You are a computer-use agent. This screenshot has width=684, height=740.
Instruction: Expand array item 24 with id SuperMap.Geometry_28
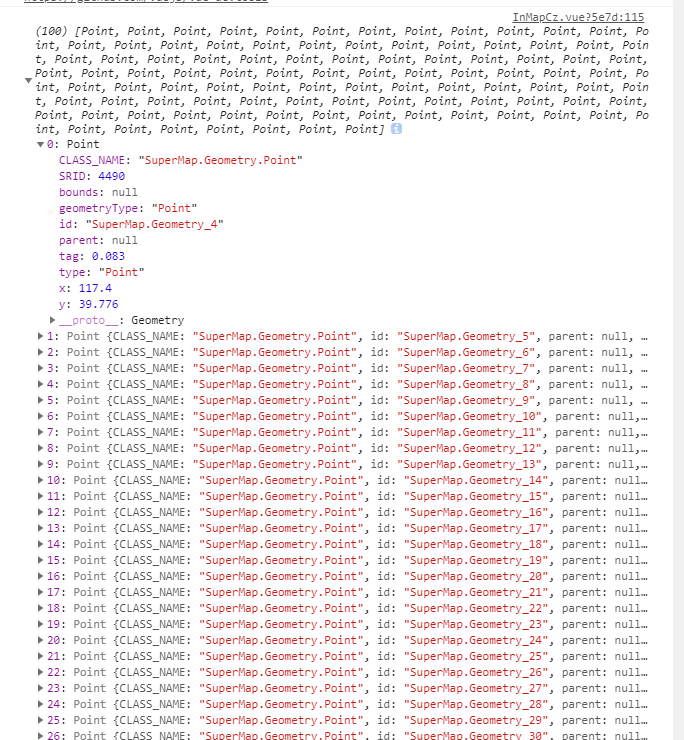tap(41, 705)
